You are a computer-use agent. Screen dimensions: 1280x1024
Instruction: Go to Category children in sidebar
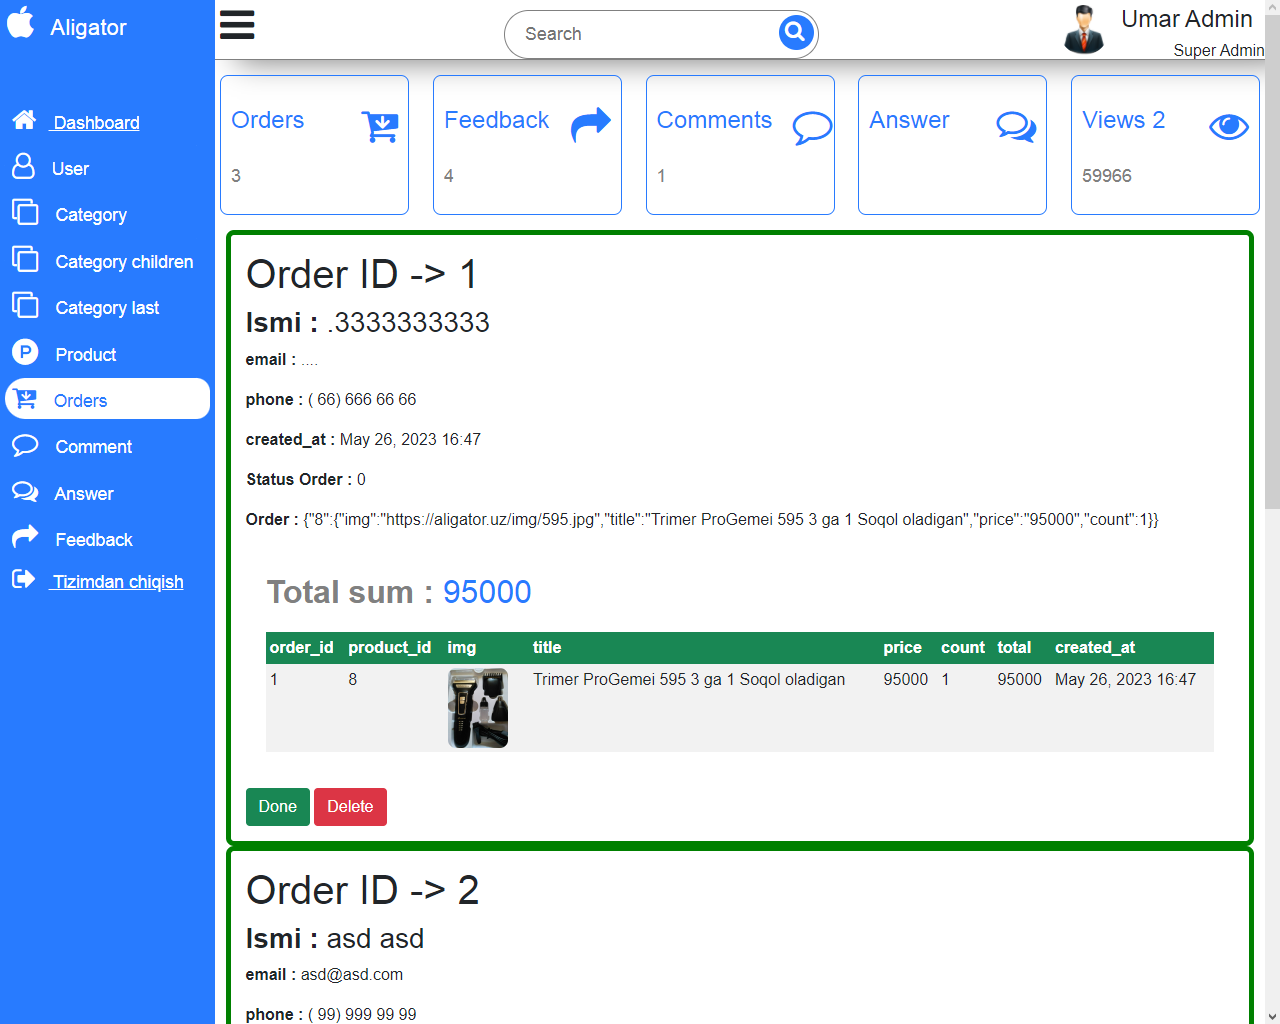[124, 262]
